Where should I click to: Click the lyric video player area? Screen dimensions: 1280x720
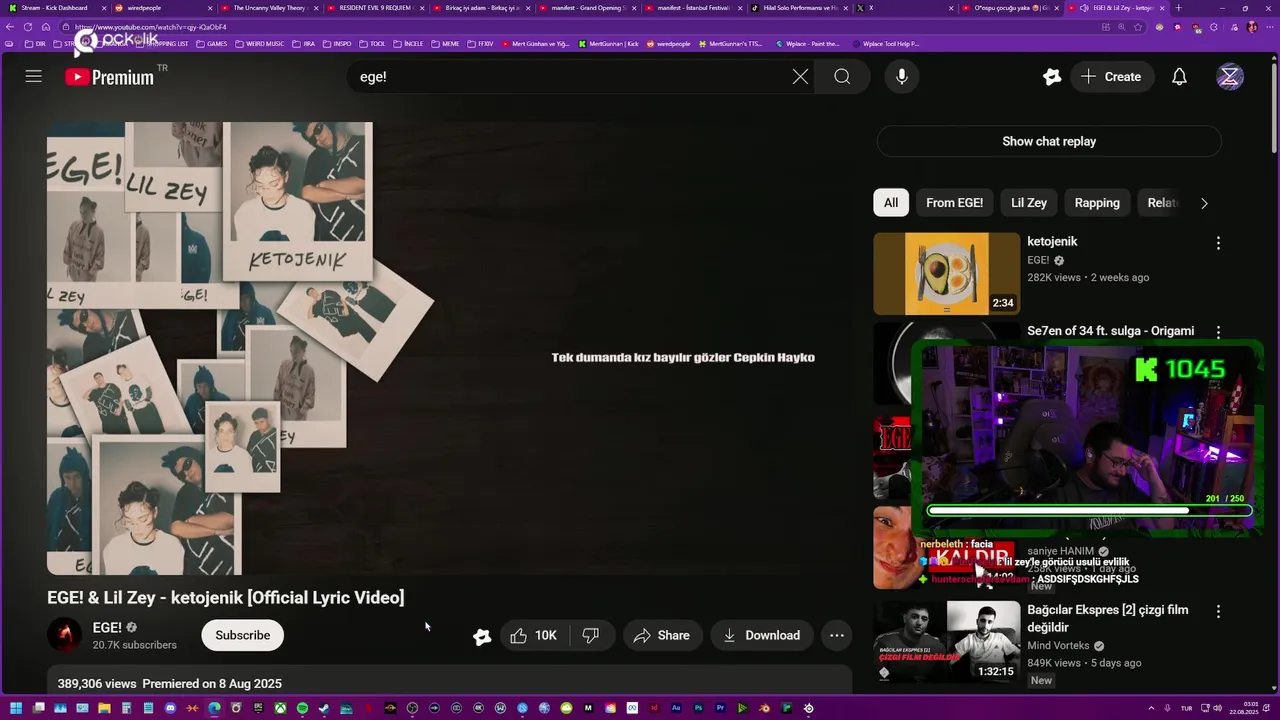coord(449,348)
